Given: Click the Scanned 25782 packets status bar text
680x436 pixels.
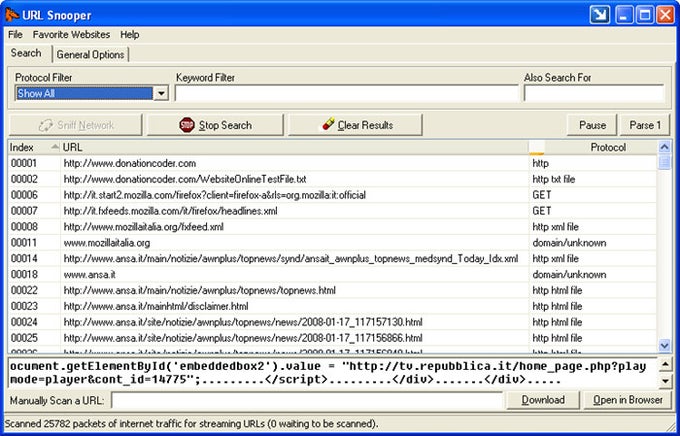Looking at the screenshot, I should (x=191, y=424).
